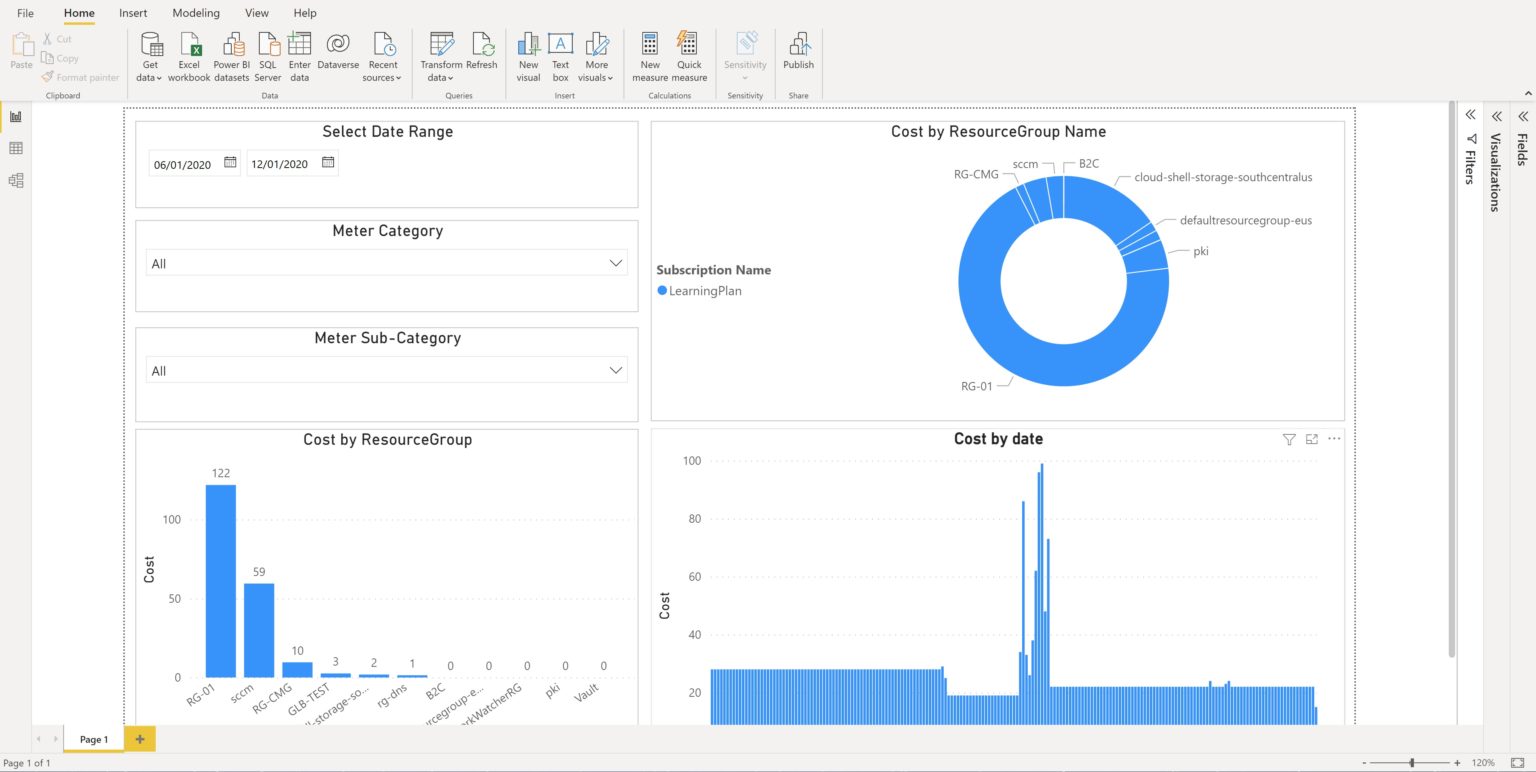Open the Get data dropdown
The width and height of the screenshot is (1536, 772).
(x=150, y=57)
